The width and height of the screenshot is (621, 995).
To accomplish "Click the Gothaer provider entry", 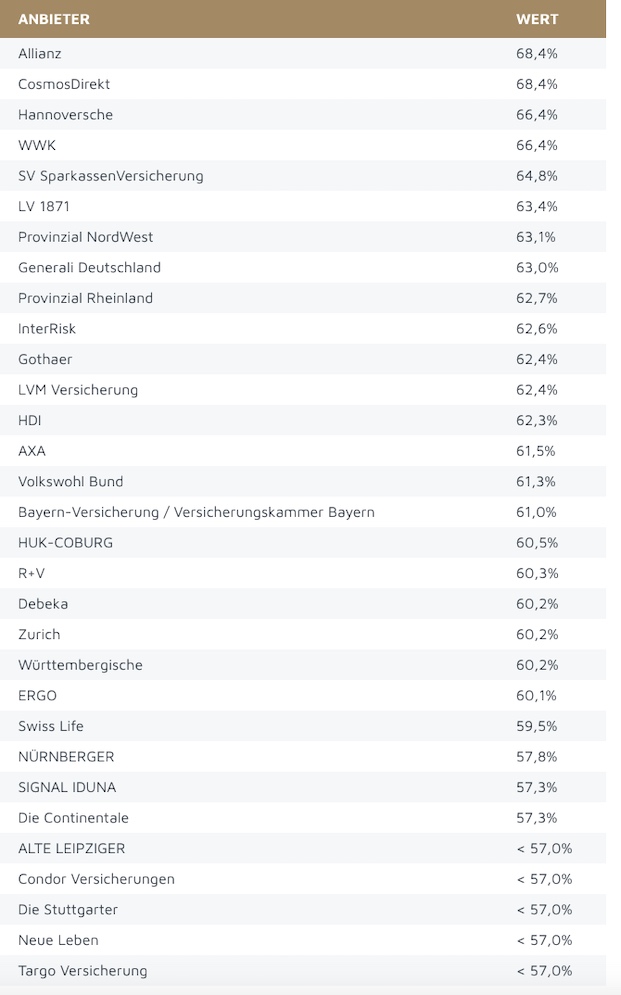I will point(45,359).
